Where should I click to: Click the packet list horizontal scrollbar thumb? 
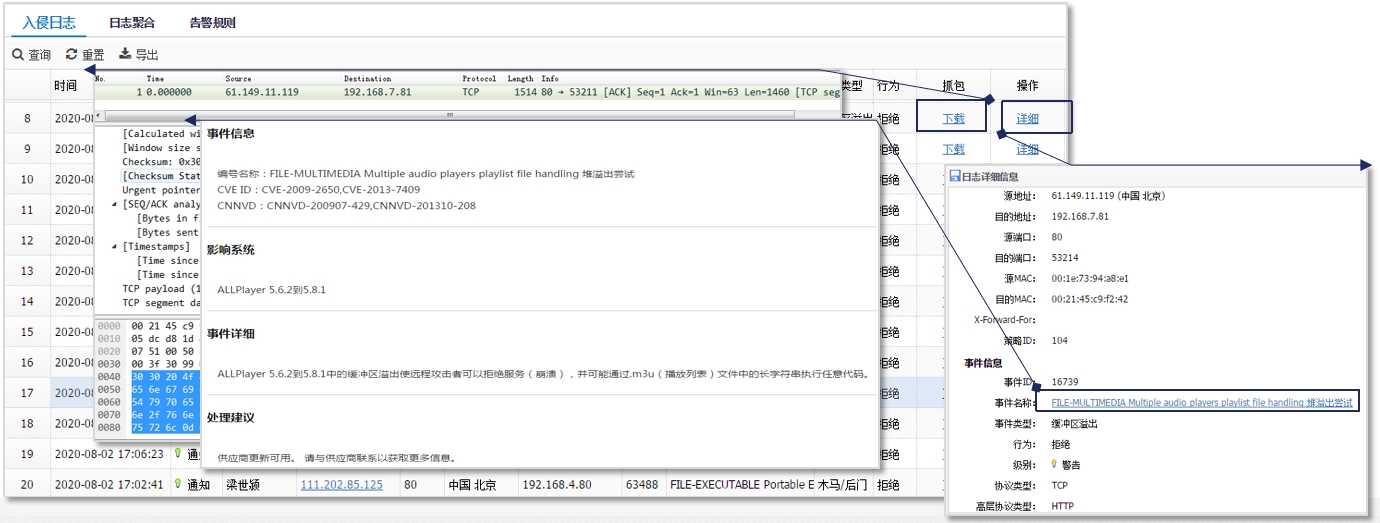450,116
